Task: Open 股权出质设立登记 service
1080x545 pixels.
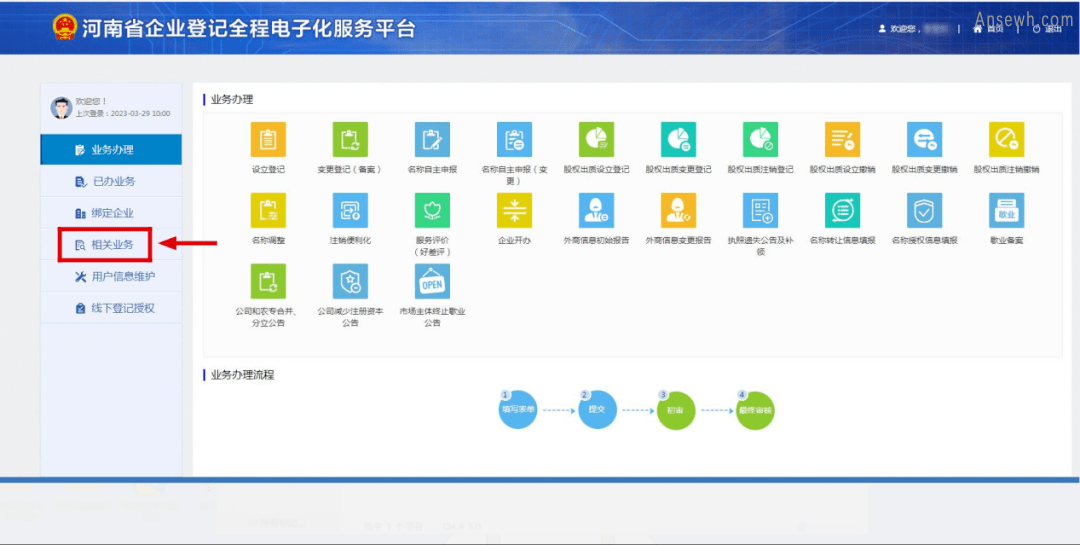Action: coord(596,140)
